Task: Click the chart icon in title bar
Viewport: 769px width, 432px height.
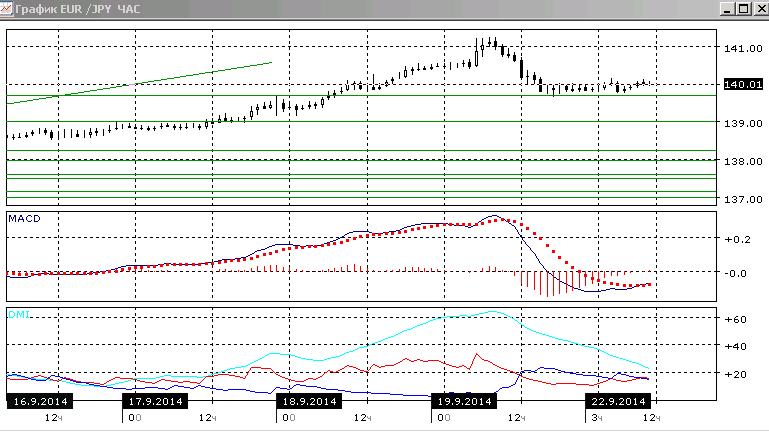Action: pos(5,9)
